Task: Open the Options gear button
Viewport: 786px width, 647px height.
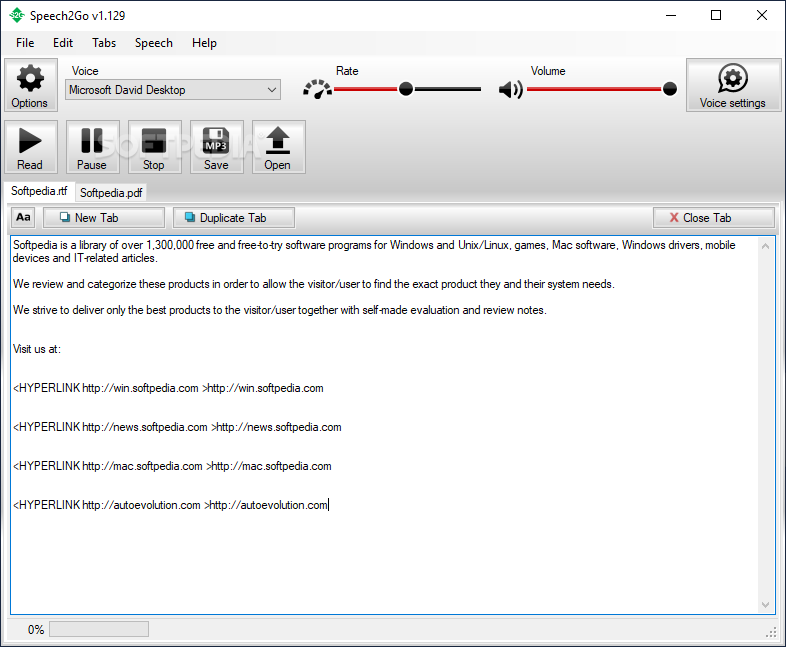Action: [x=31, y=85]
